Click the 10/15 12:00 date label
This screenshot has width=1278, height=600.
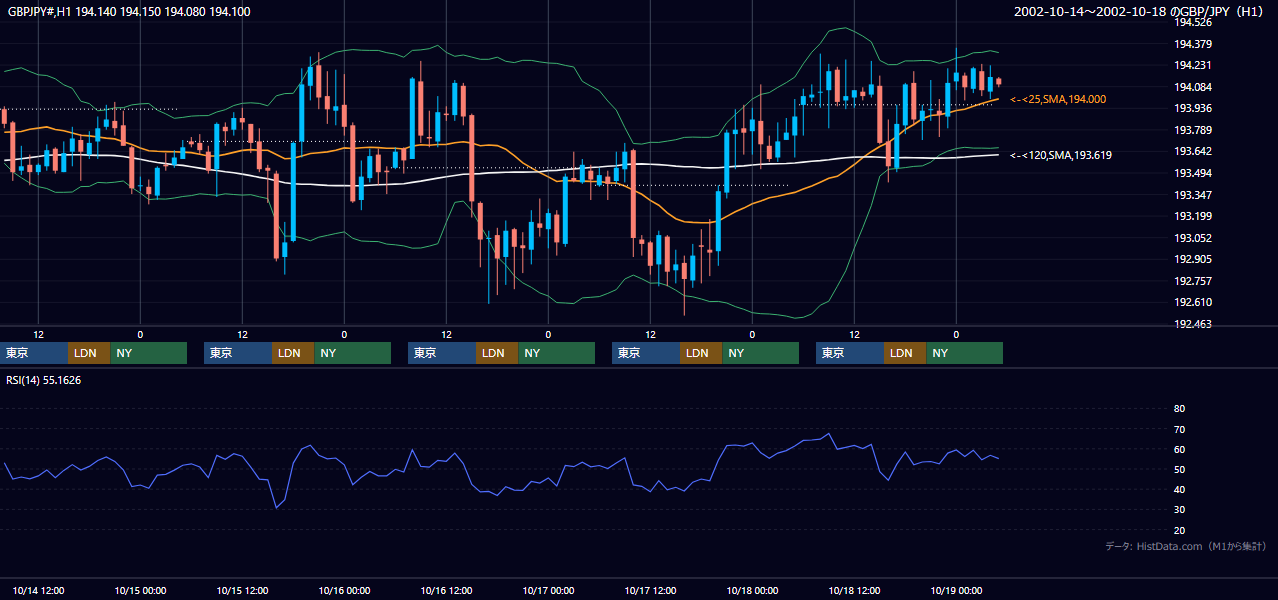(242, 590)
